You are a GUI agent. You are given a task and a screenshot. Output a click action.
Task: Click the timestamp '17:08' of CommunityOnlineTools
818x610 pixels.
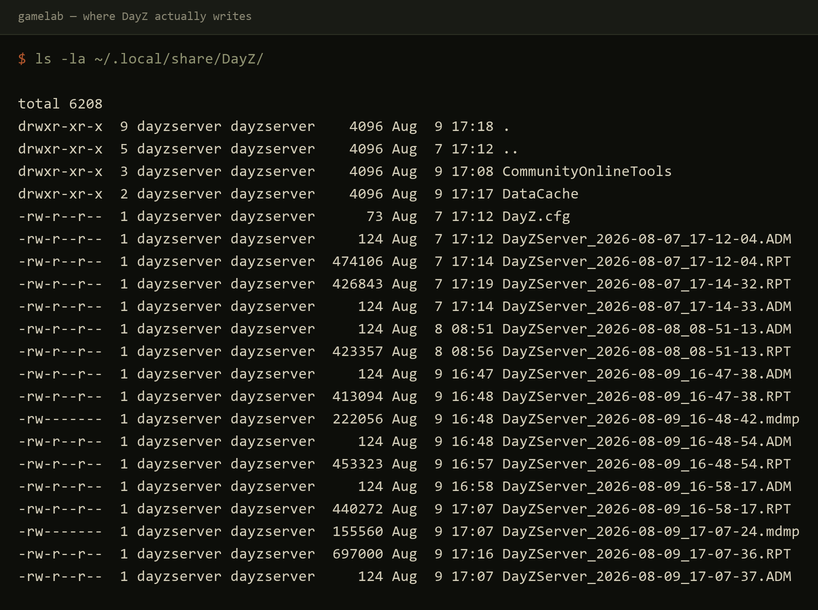click(x=473, y=171)
